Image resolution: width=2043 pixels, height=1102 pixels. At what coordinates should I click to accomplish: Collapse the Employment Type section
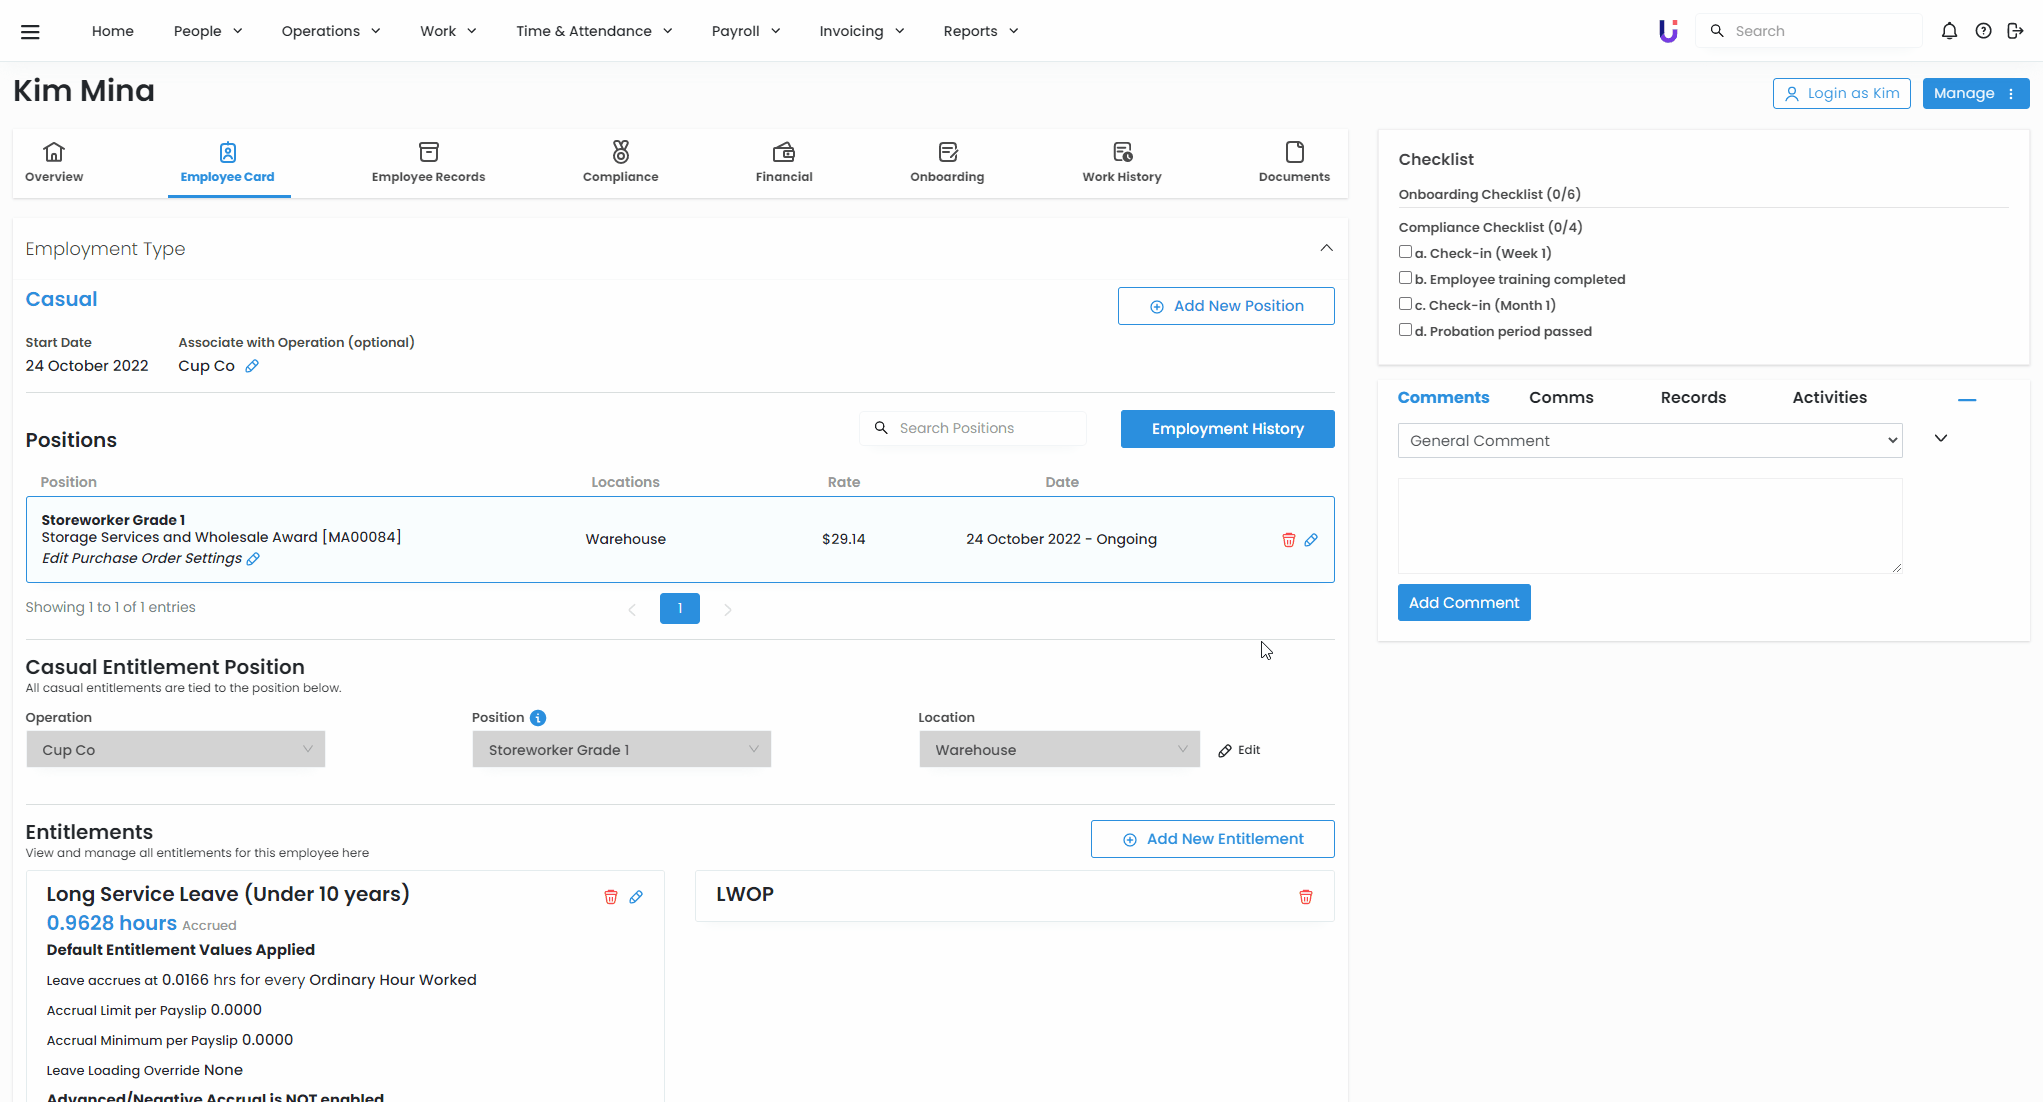[x=1326, y=248]
